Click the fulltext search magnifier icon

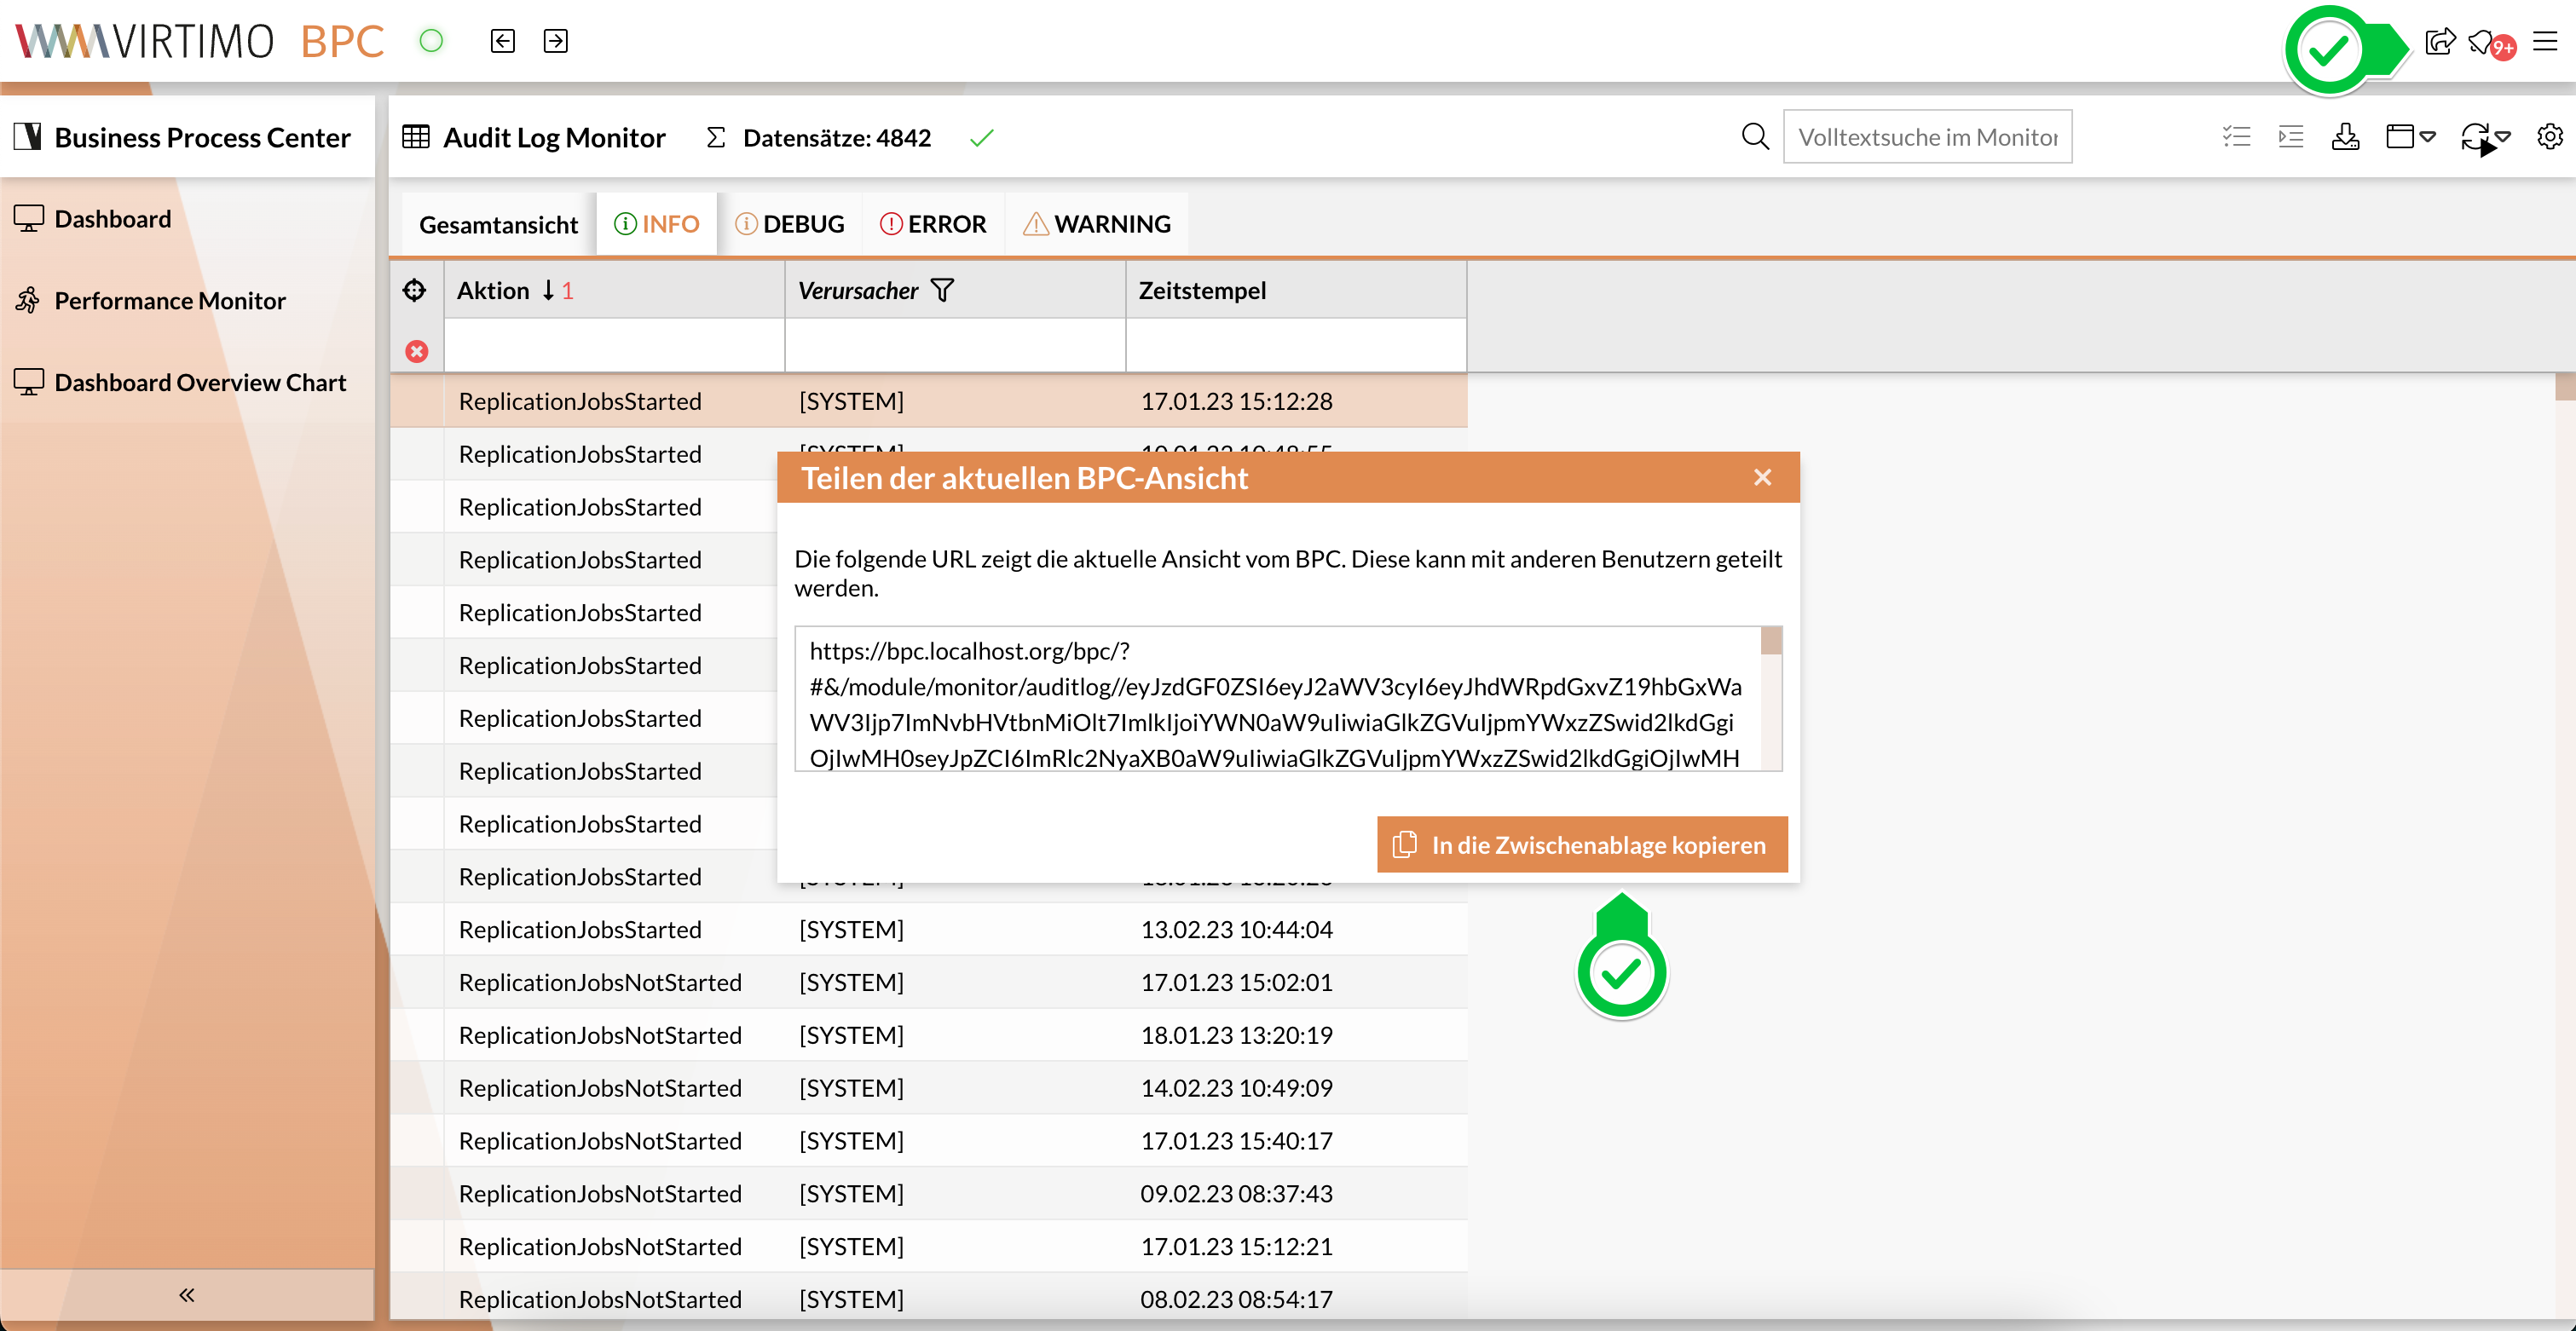tap(1755, 137)
